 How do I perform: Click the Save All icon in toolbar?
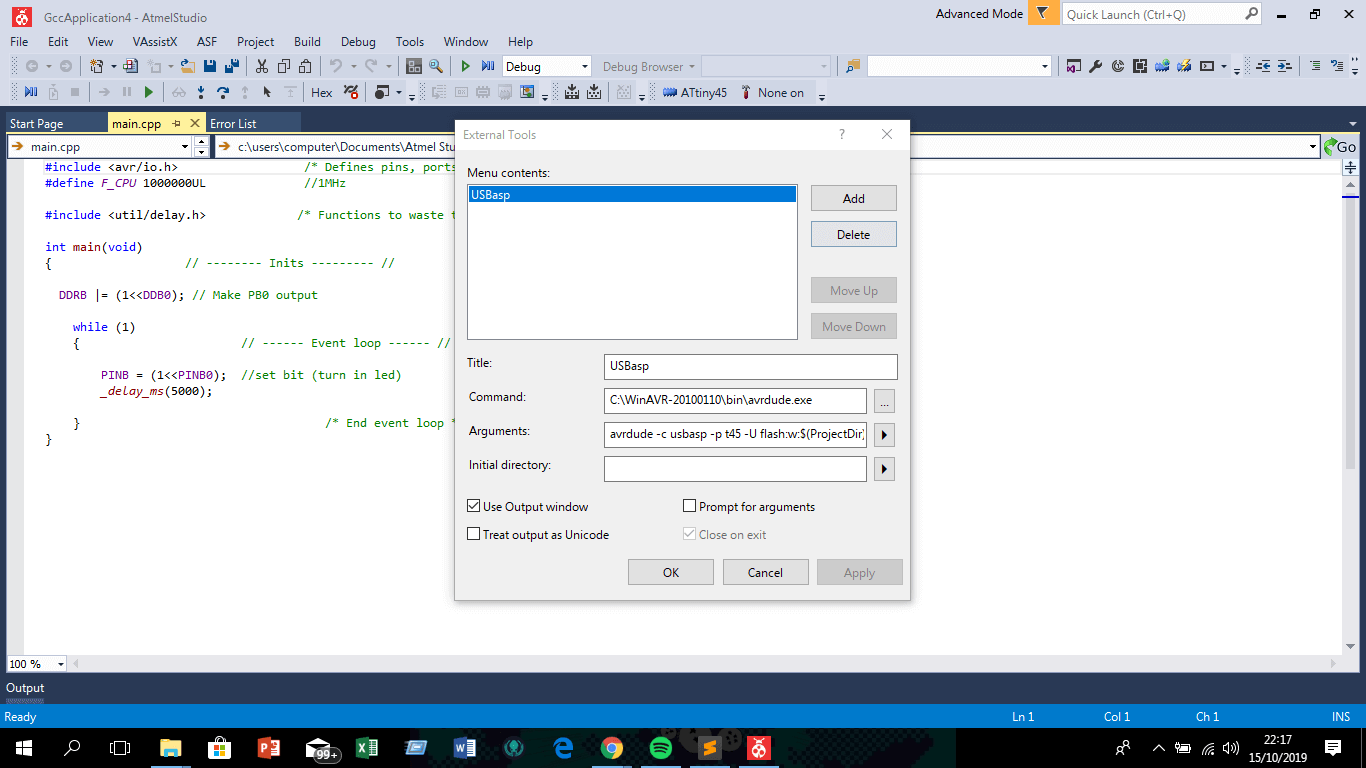(232, 67)
